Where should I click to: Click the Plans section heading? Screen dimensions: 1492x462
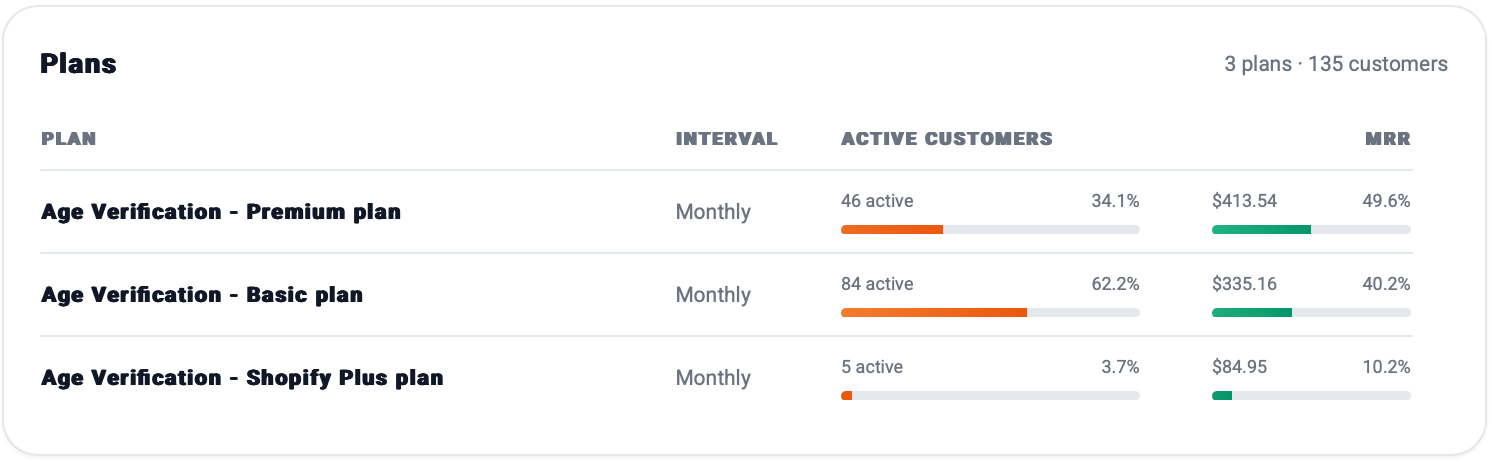pyautogui.click(x=78, y=64)
